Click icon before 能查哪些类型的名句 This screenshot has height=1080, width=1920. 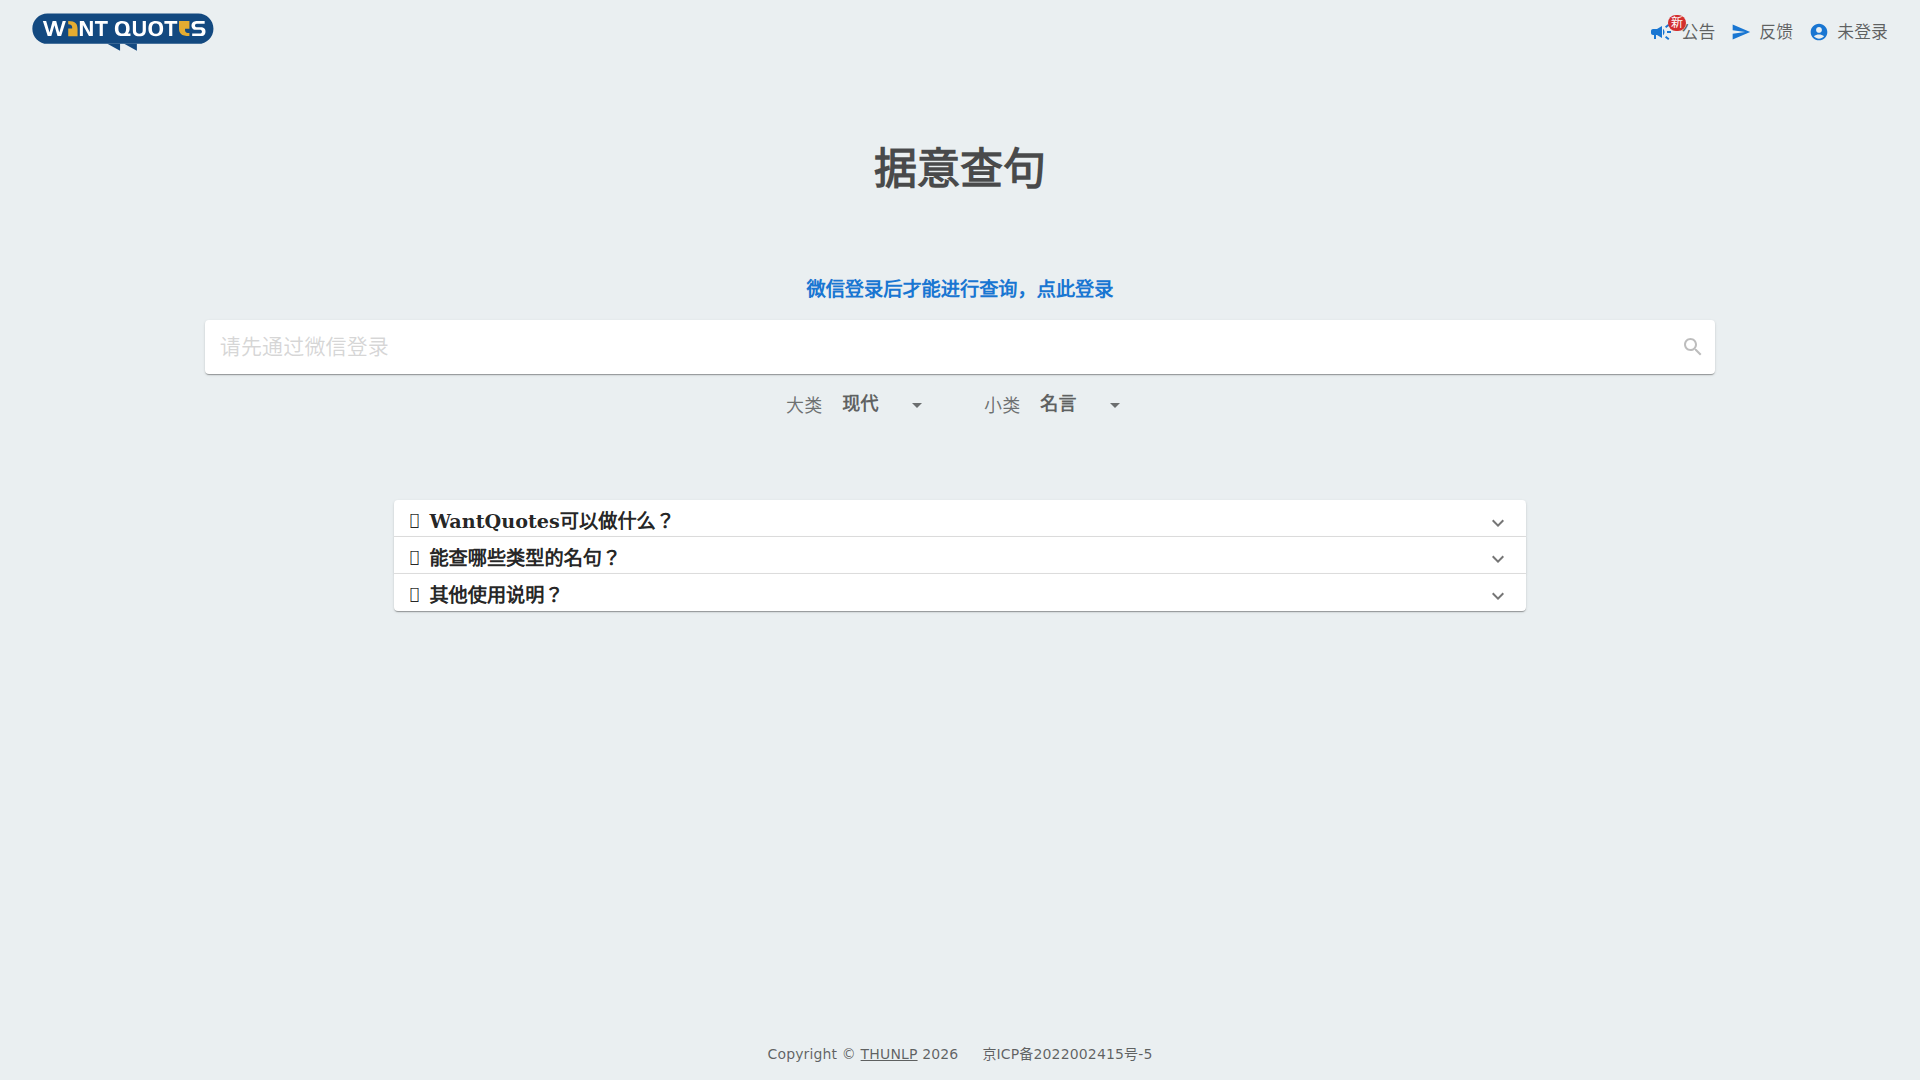point(414,558)
